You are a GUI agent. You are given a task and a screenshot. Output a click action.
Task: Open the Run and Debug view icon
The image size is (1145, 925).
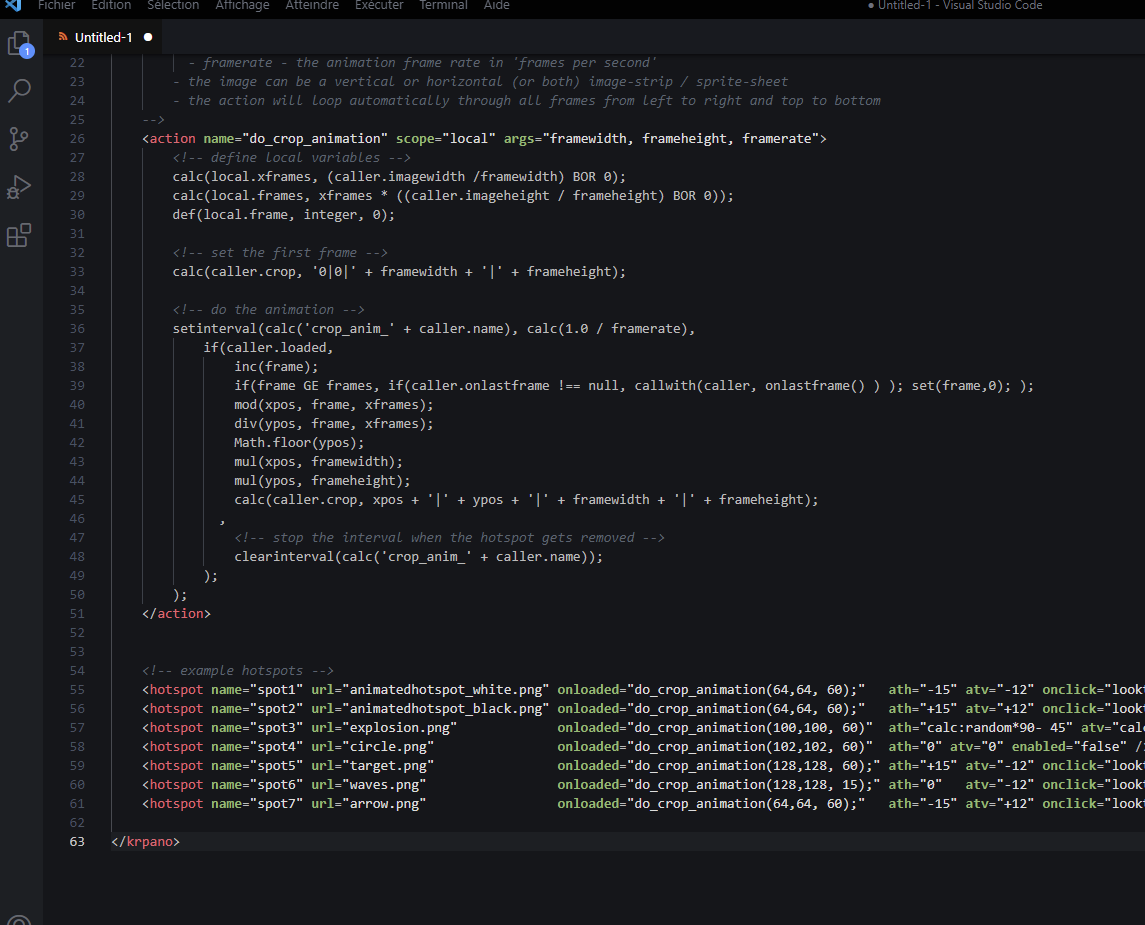[x=19, y=187]
